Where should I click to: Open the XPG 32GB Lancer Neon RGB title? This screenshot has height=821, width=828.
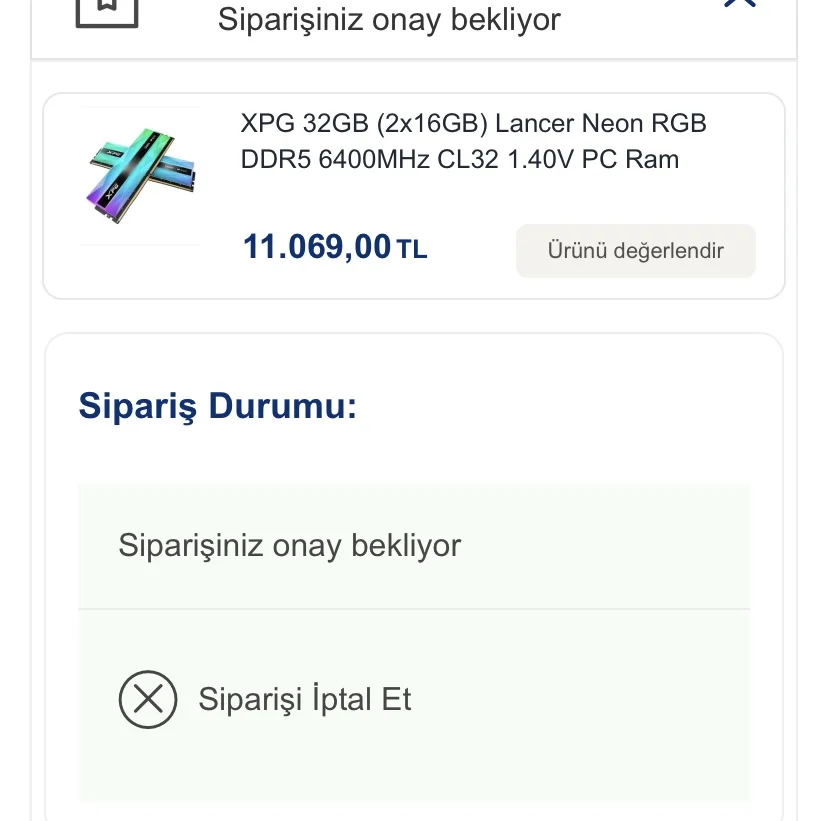coord(473,124)
